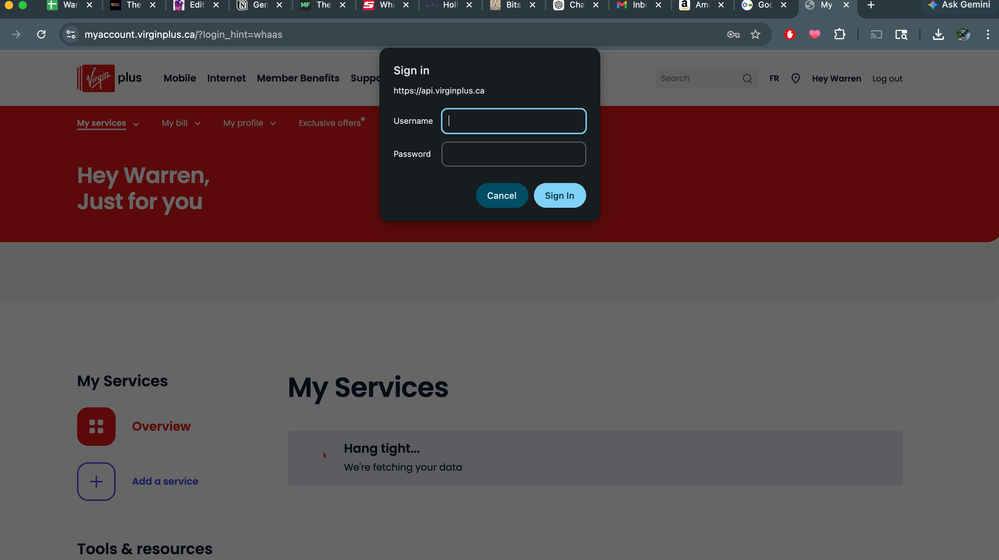Click the Log out link
Viewport: 999px width, 560px height.
click(x=888, y=78)
